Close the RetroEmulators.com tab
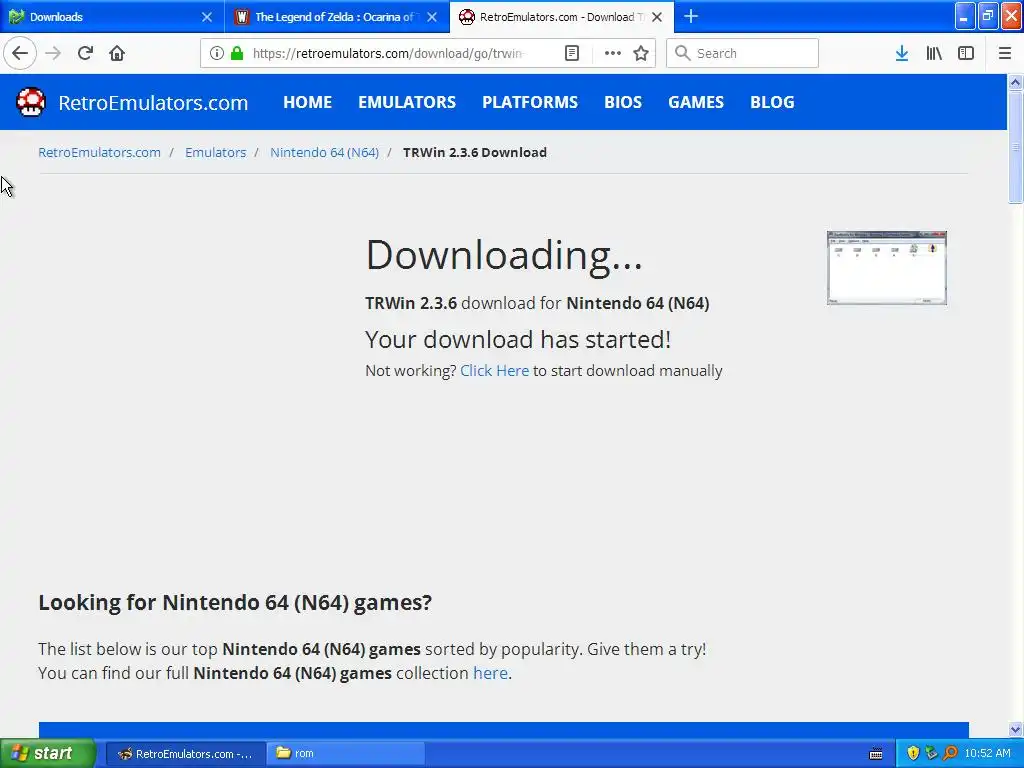This screenshot has width=1024, height=768. [658, 17]
